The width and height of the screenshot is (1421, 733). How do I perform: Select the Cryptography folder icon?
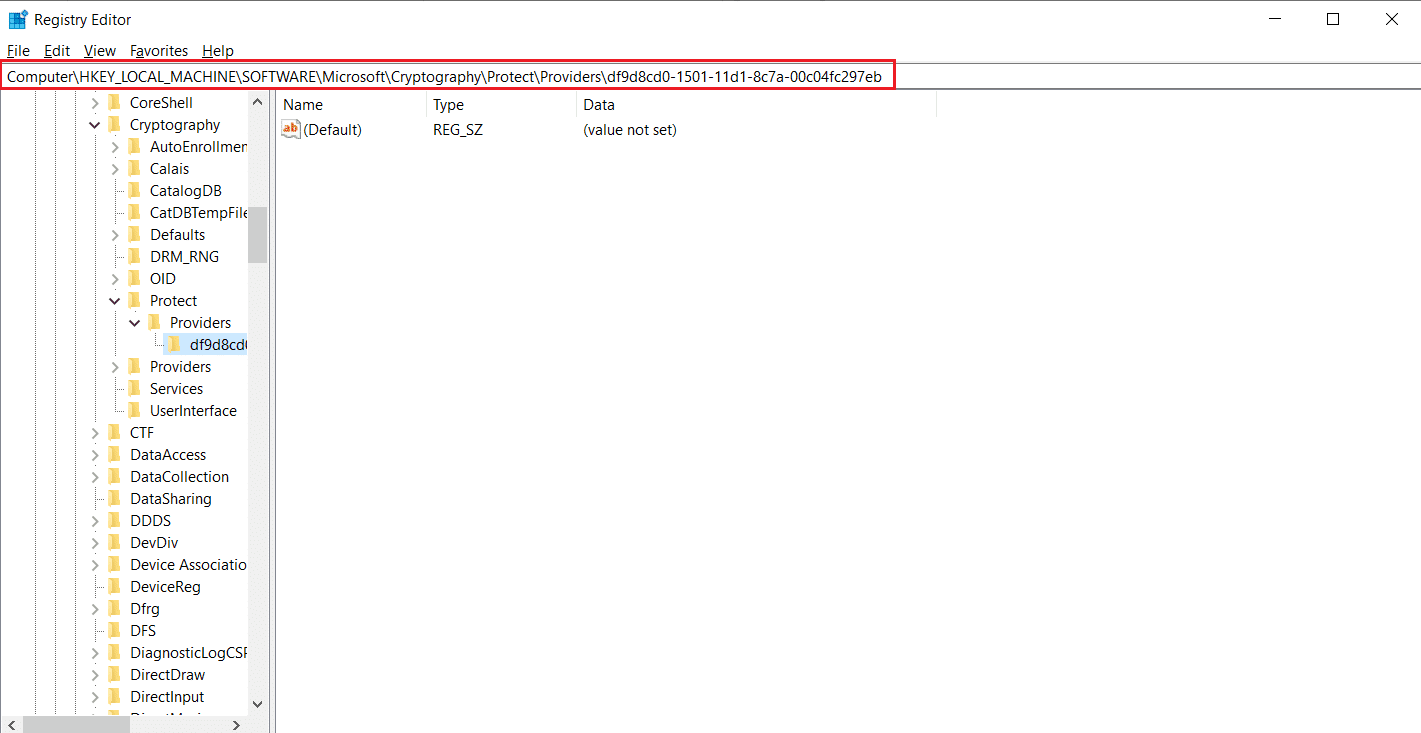point(114,124)
